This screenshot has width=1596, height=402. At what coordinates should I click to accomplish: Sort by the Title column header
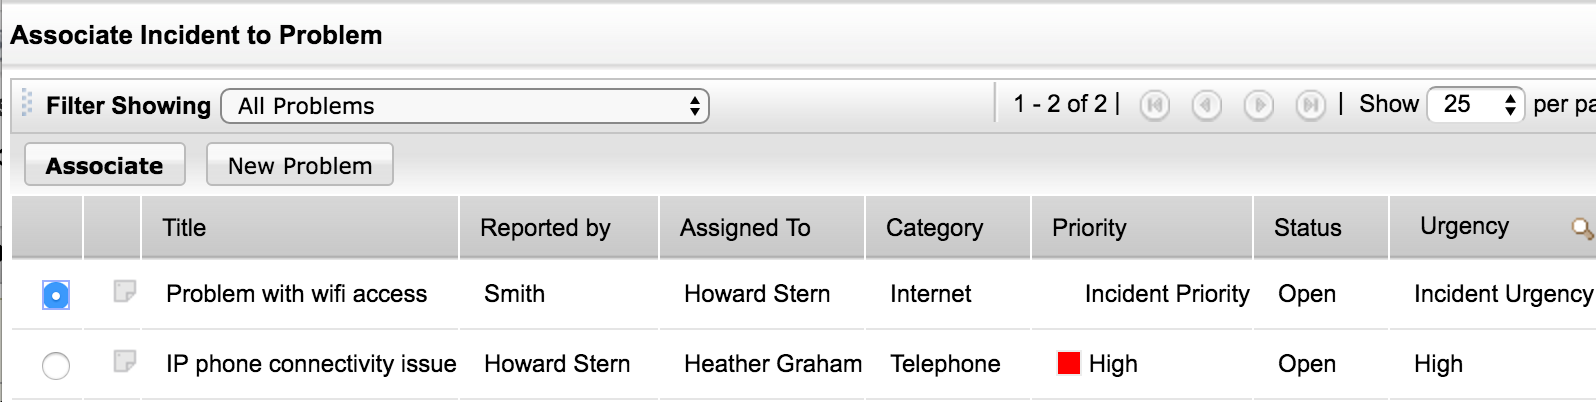185,228
